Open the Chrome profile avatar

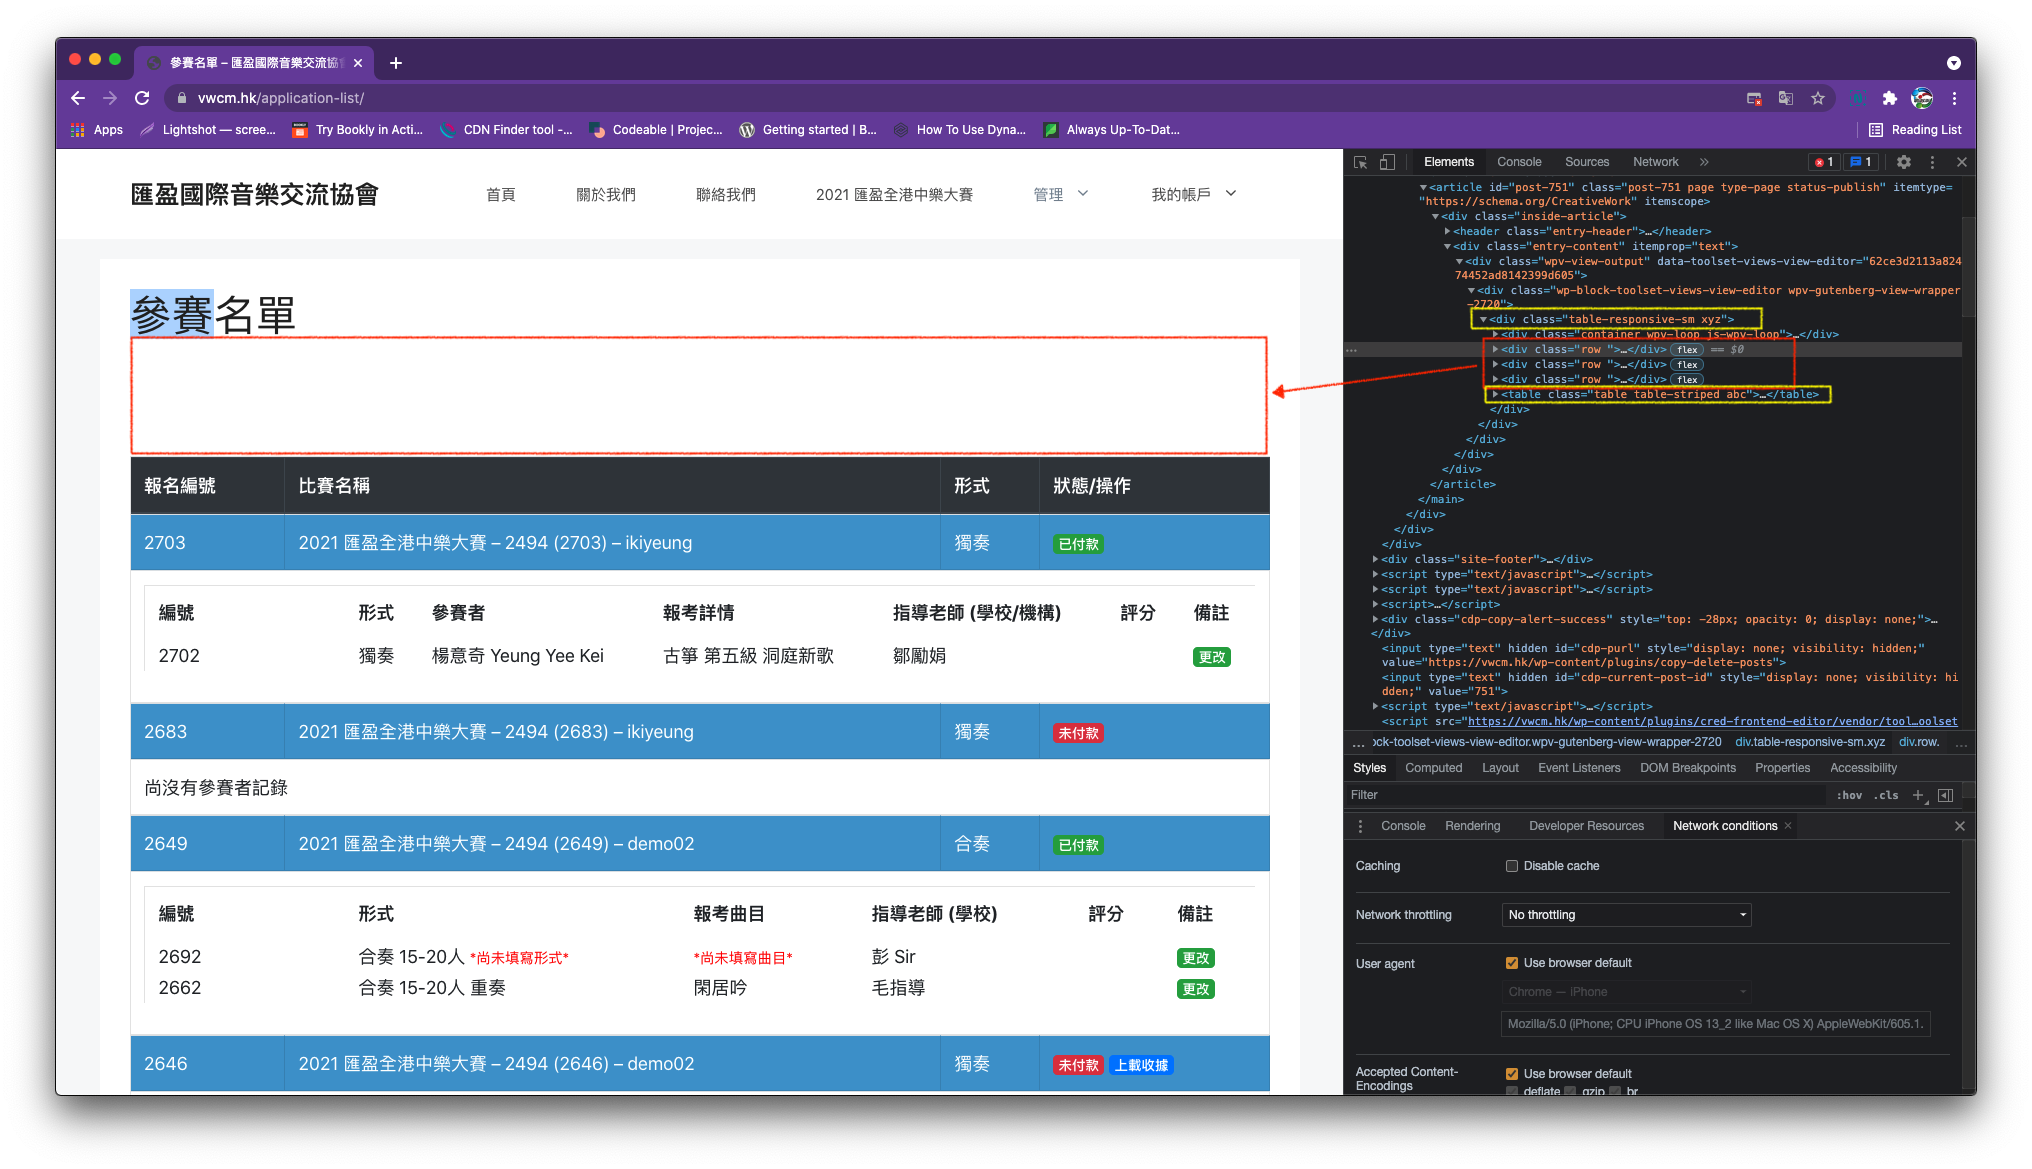(x=1922, y=98)
